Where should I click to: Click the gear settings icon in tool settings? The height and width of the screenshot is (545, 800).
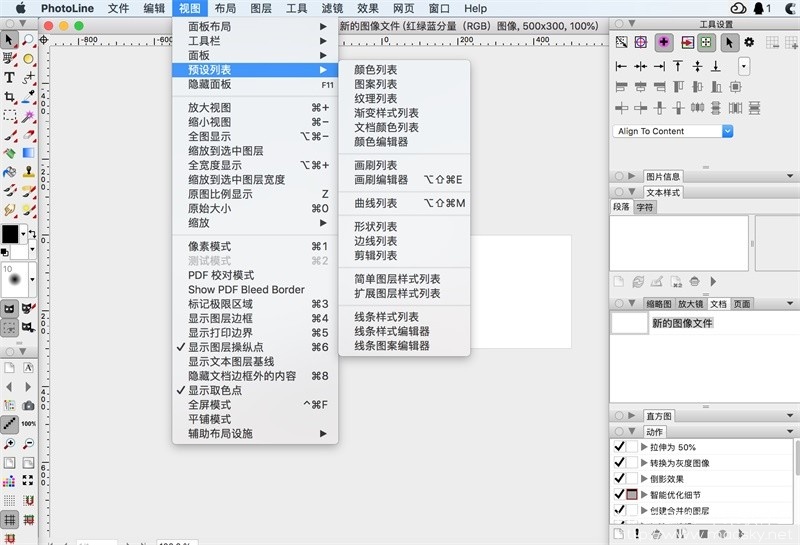749,42
